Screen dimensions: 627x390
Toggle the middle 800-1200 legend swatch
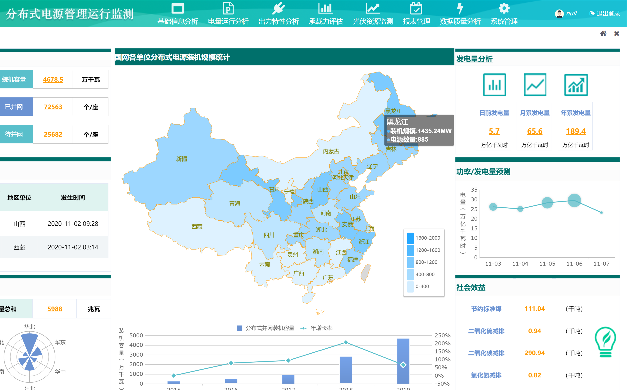coord(410,262)
